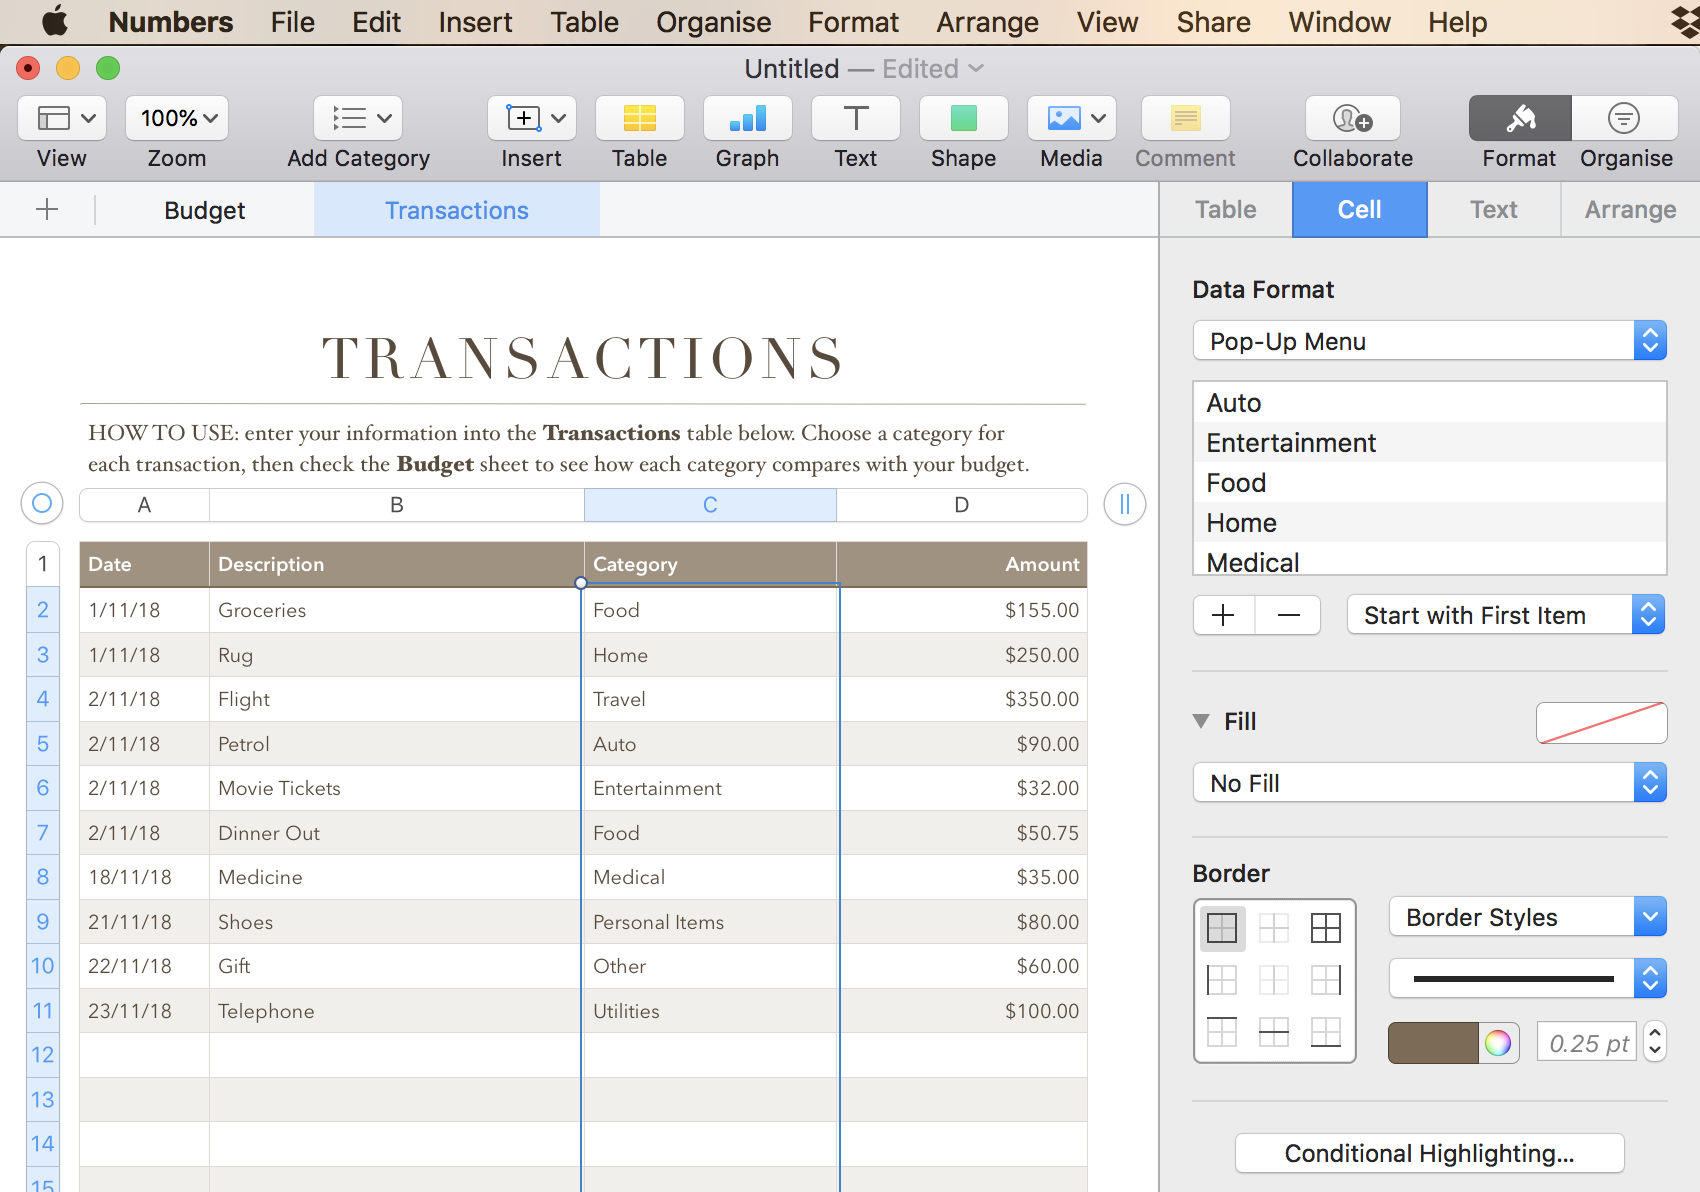This screenshot has width=1700, height=1192.
Task: Open the Organise menu in menu bar
Action: coord(714,22)
